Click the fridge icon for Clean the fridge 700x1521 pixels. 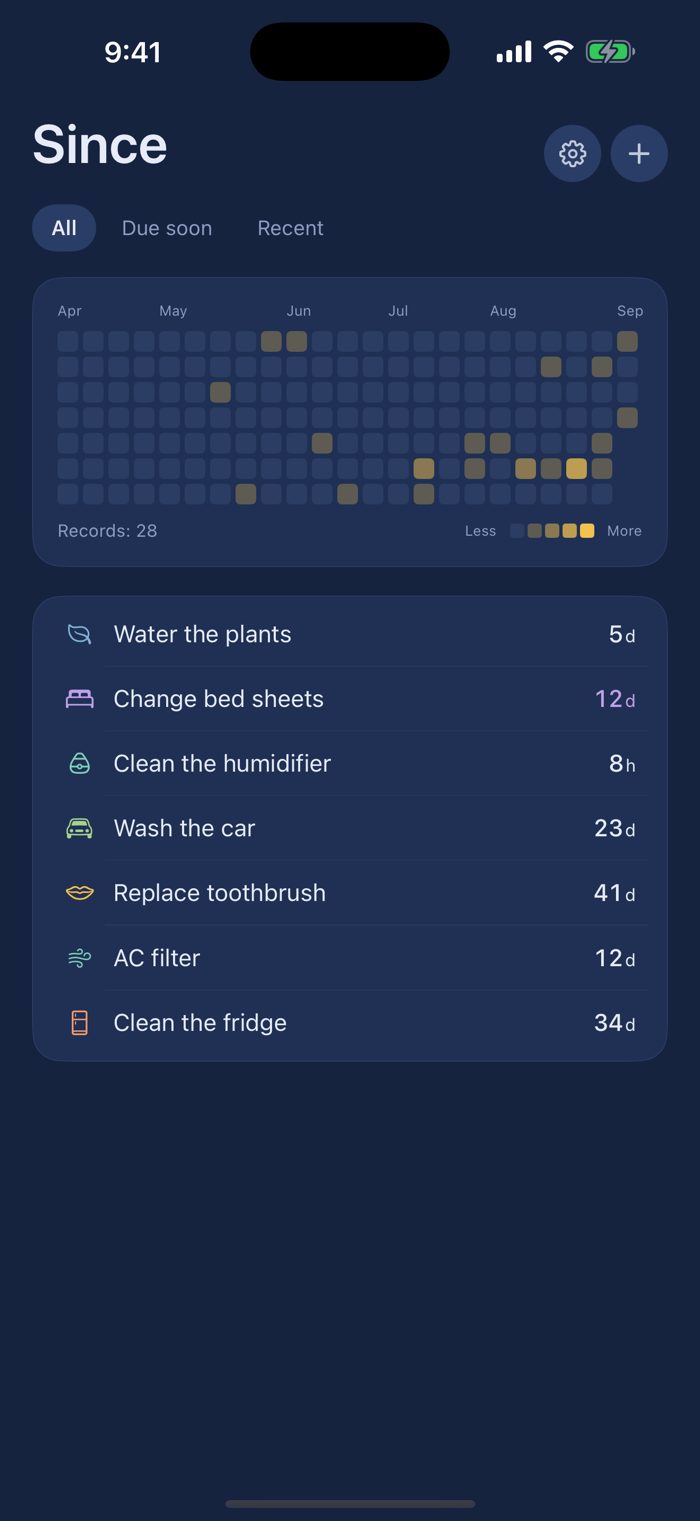click(80, 1022)
